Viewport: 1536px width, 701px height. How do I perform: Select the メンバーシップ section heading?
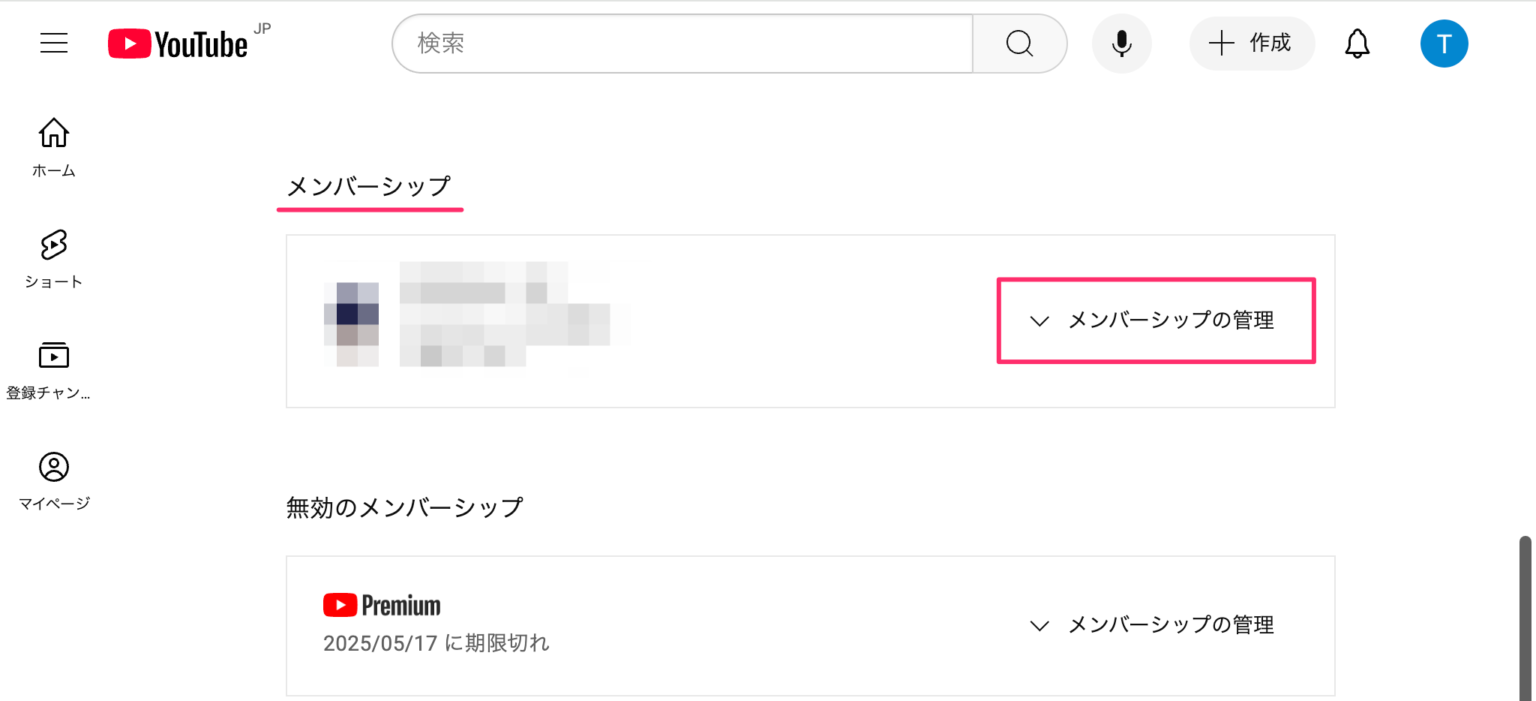pos(369,186)
